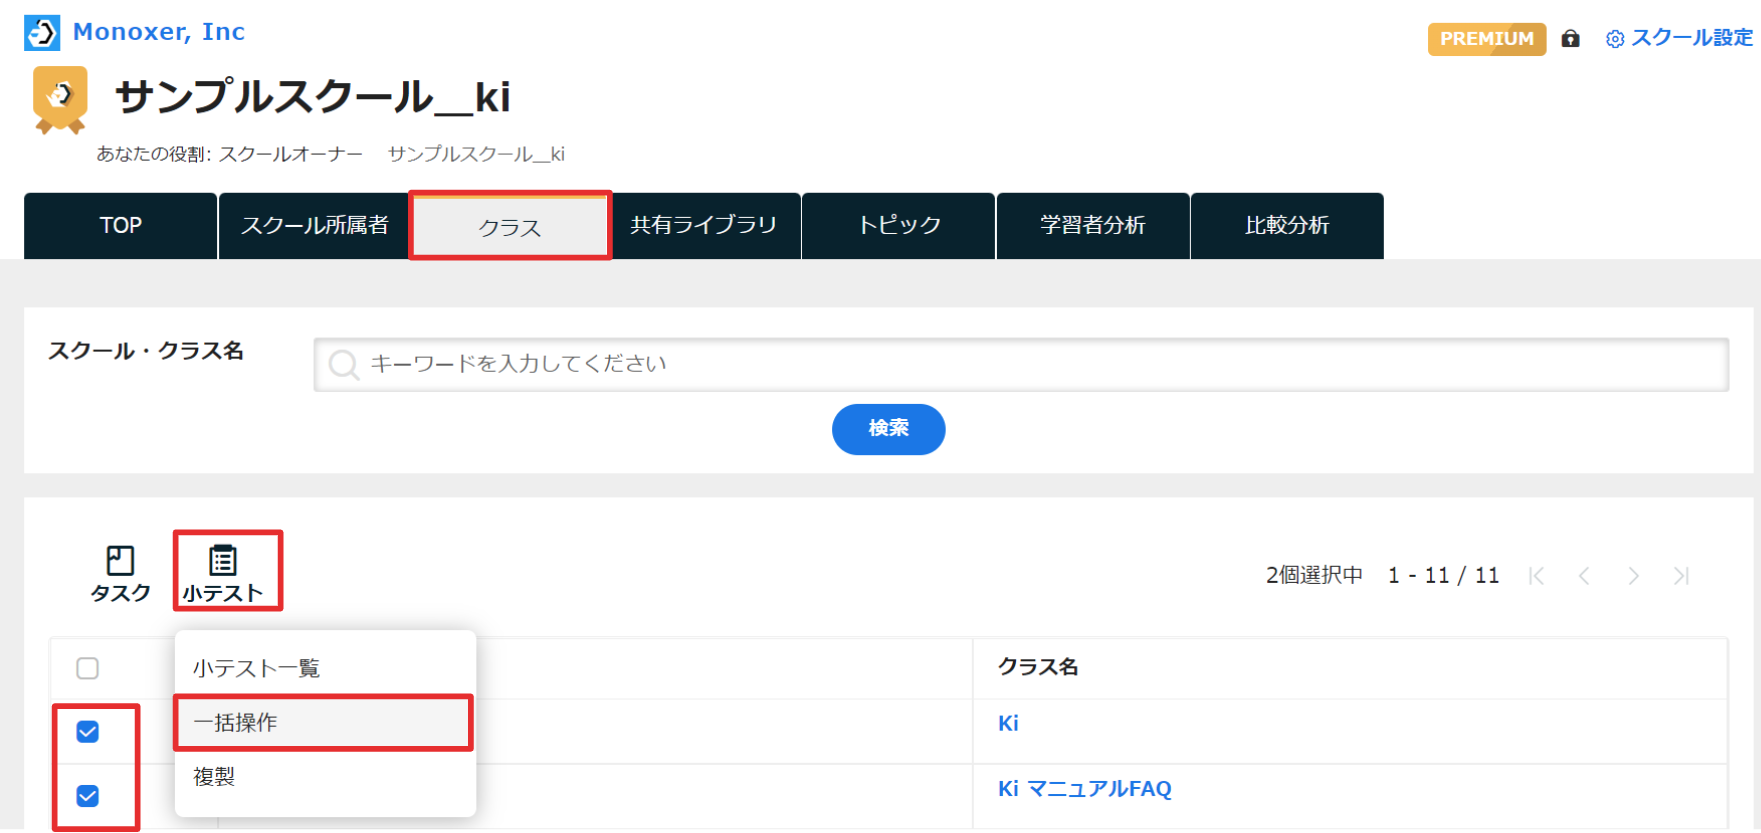The width and height of the screenshot is (1761, 833).
Task: Click the school badge icon beside title
Action: point(60,99)
